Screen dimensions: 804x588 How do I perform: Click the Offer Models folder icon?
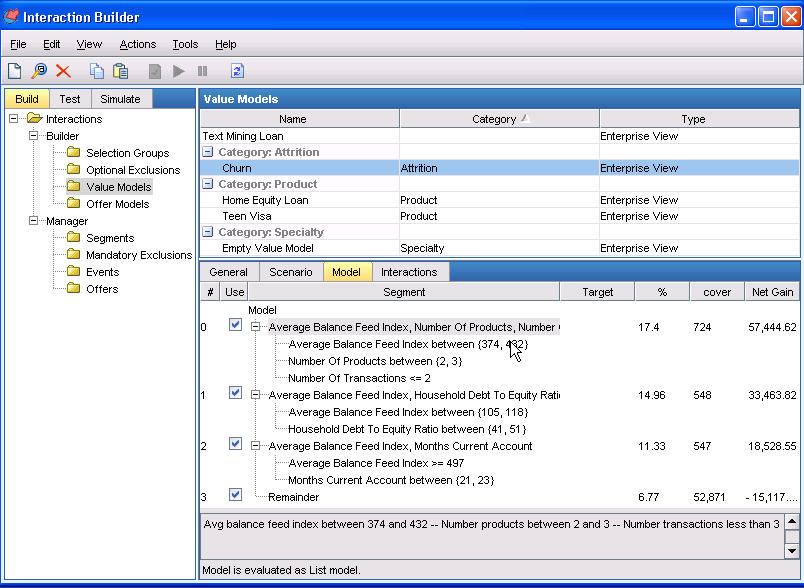(74, 204)
